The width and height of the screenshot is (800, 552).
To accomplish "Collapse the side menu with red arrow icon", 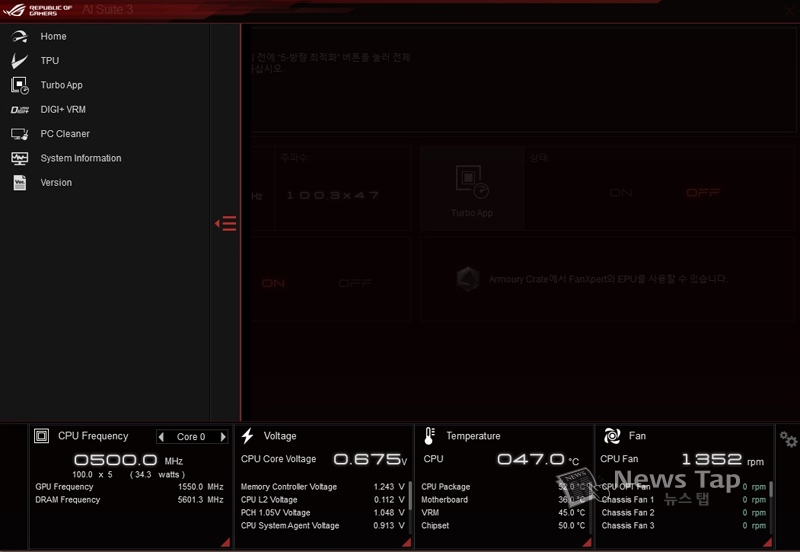I will (x=226, y=223).
